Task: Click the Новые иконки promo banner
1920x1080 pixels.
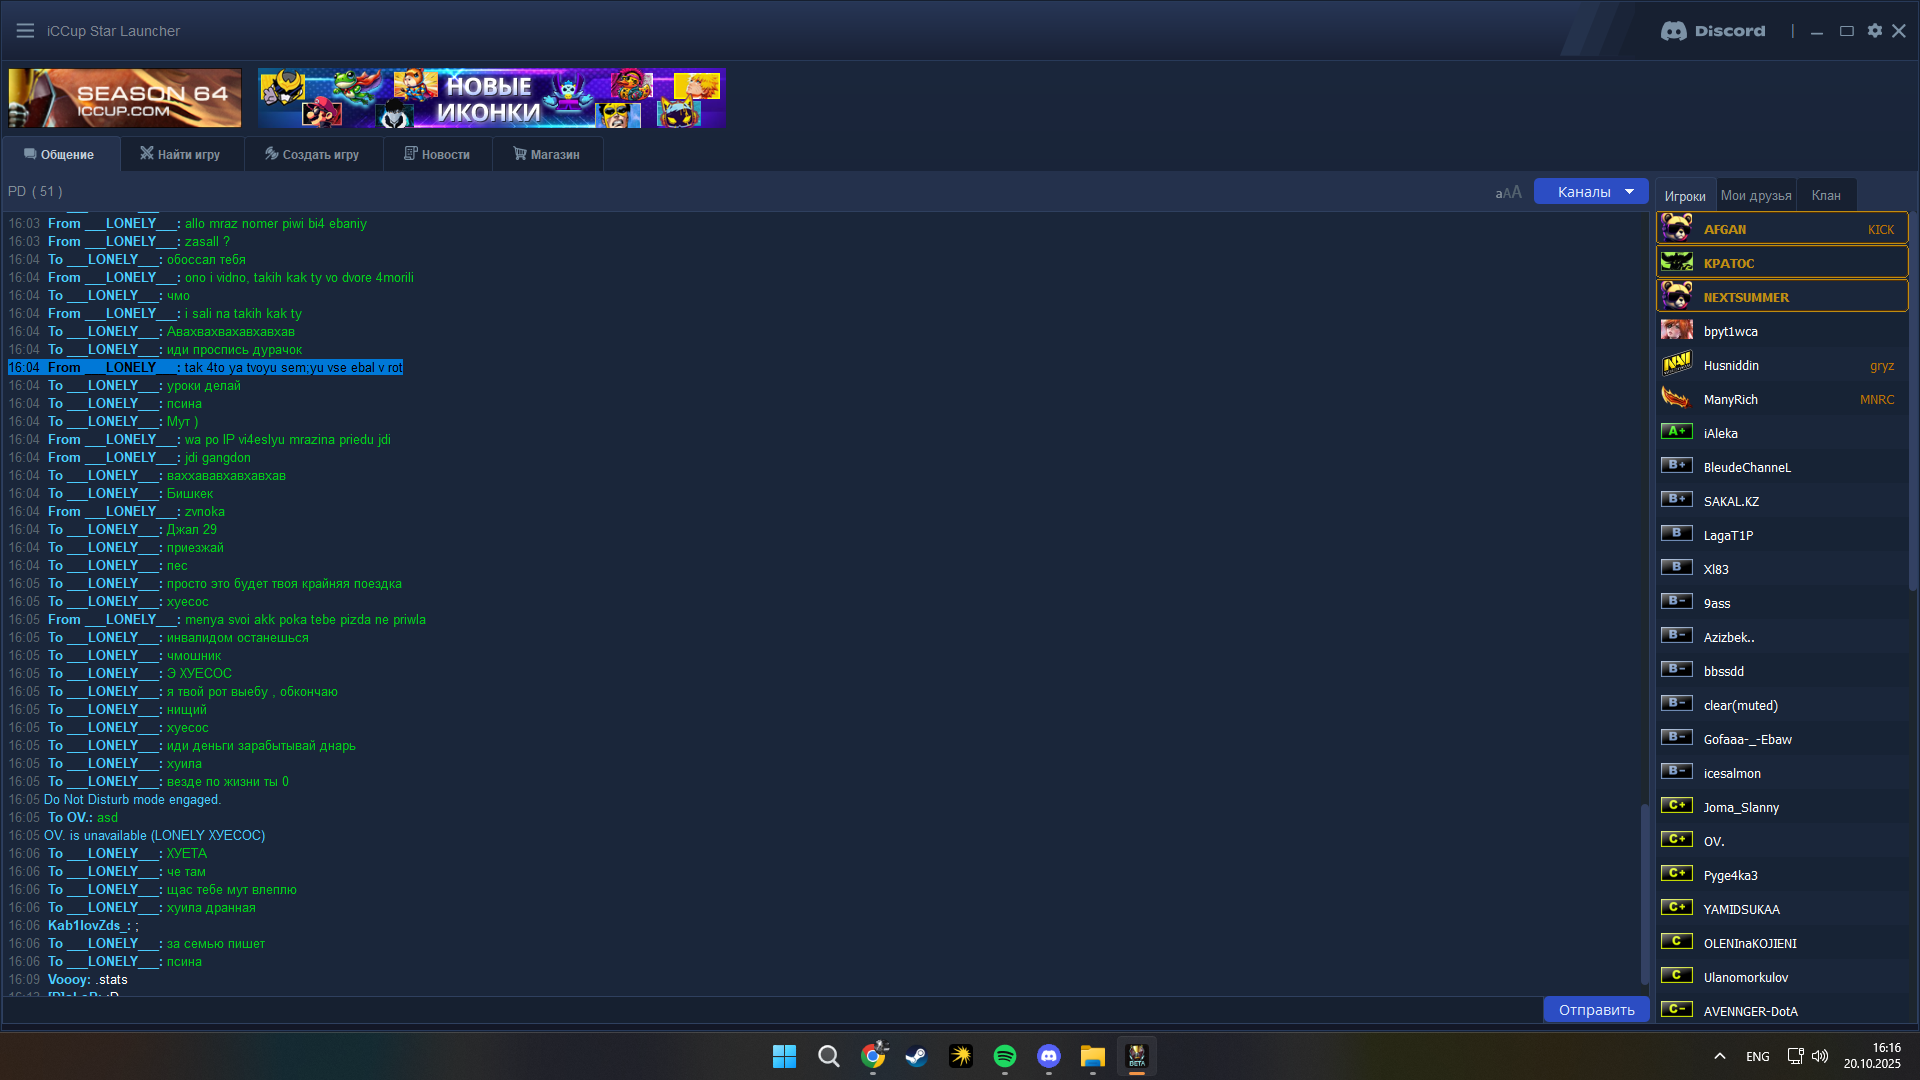Action: coord(491,98)
